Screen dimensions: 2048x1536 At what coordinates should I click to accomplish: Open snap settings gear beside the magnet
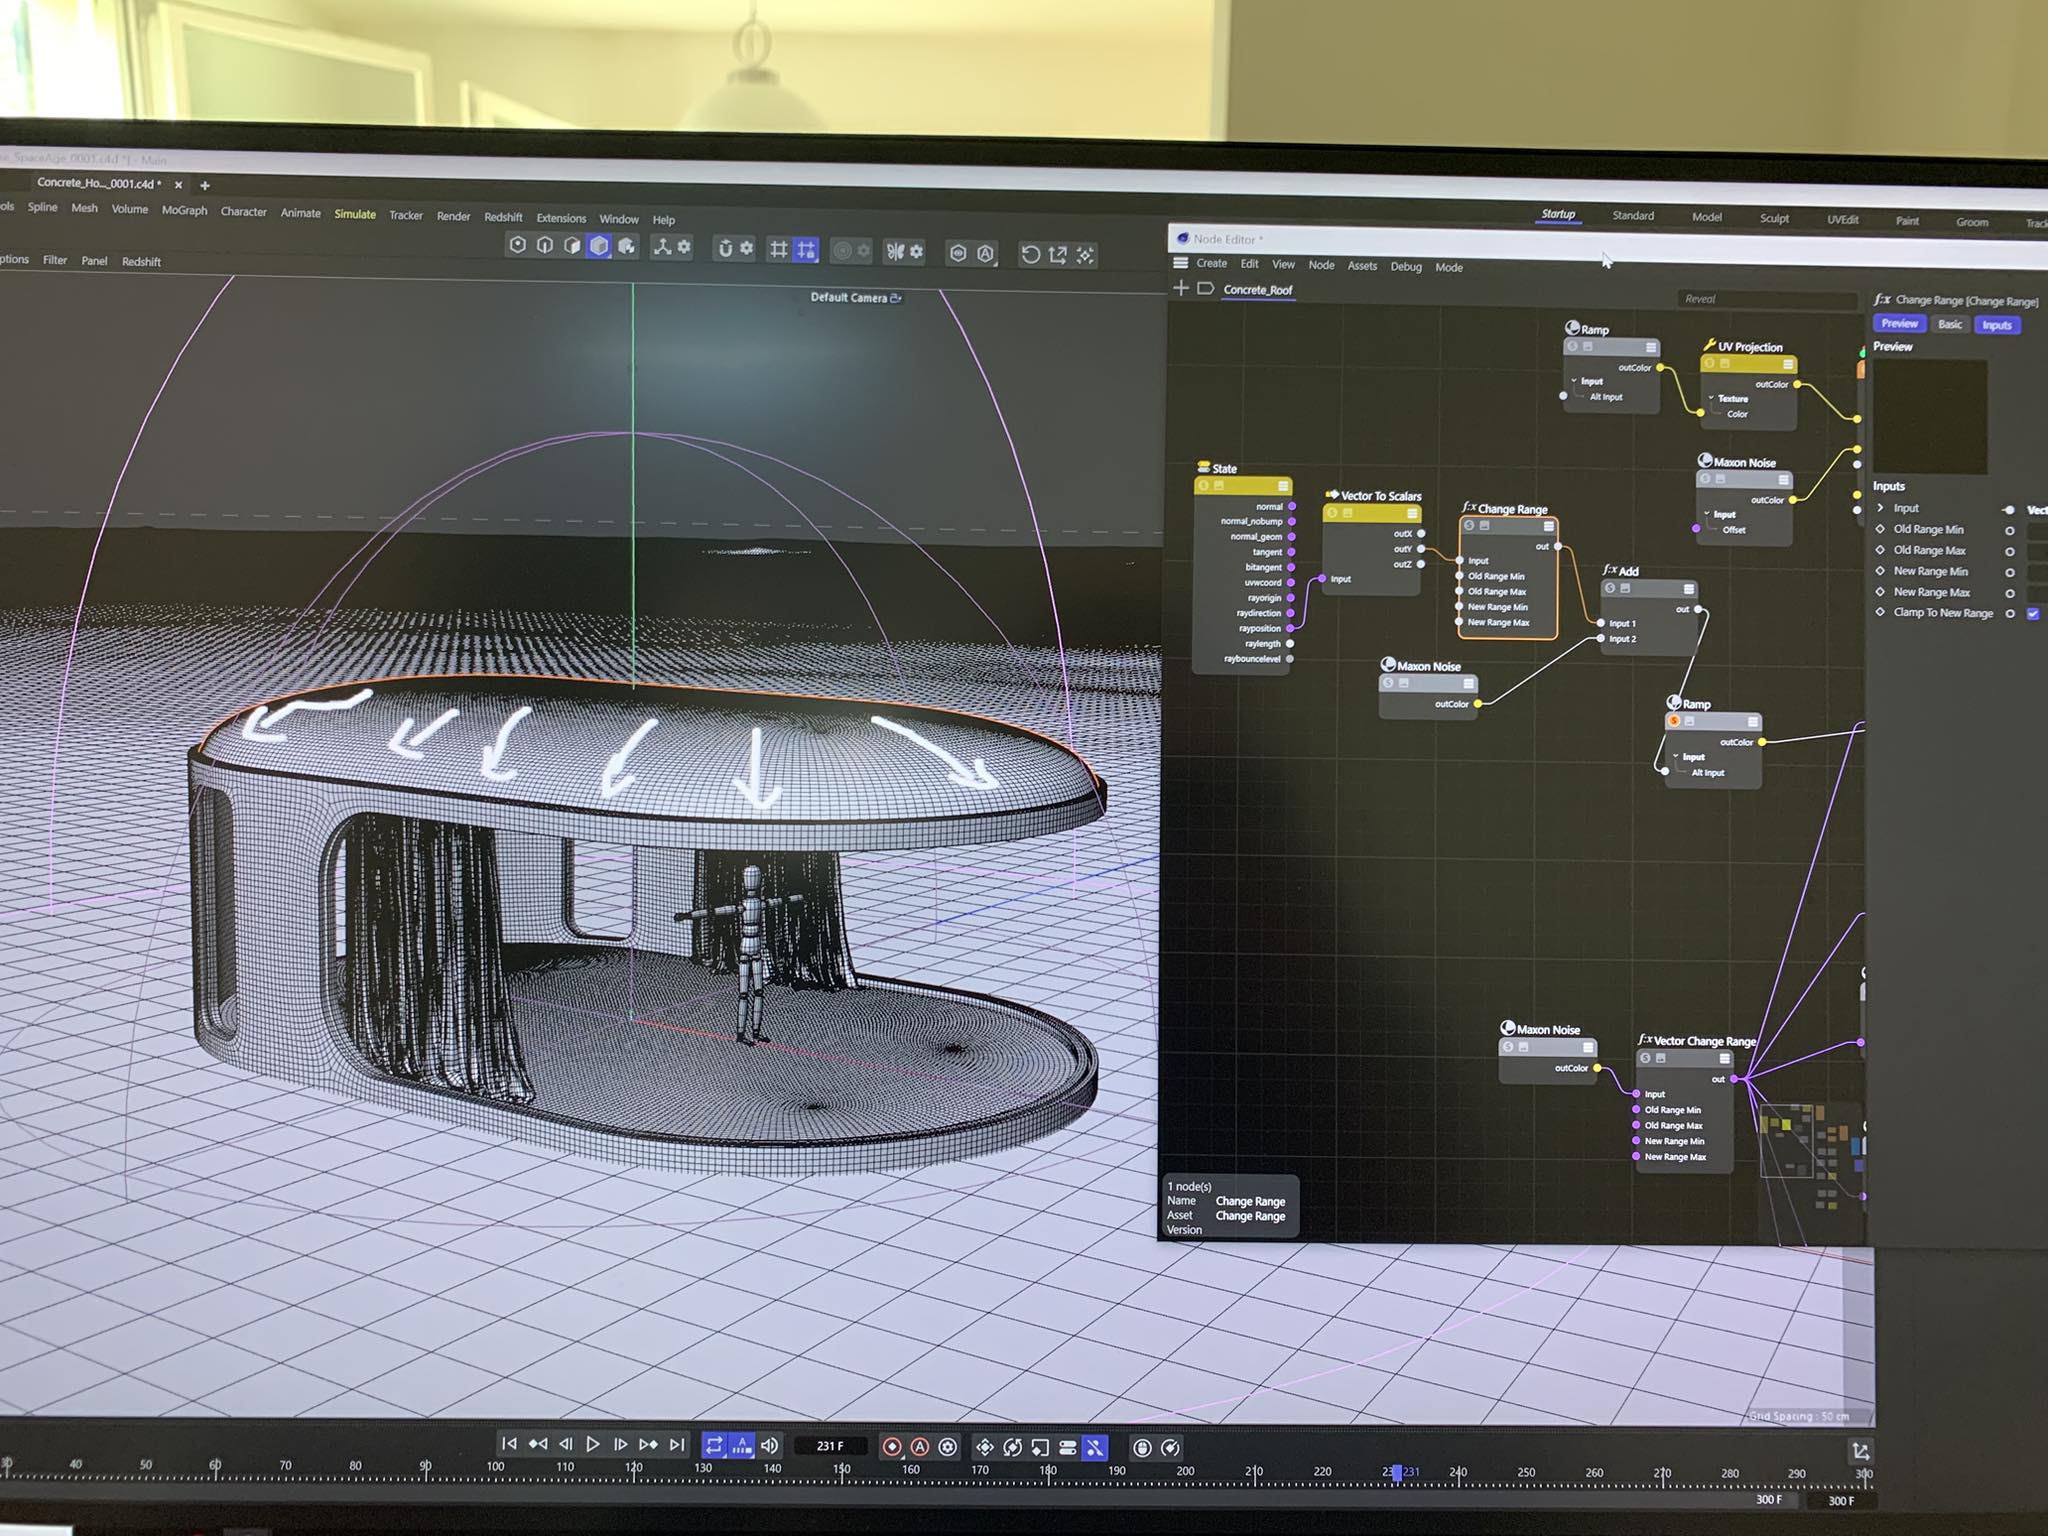click(x=747, y=248)
